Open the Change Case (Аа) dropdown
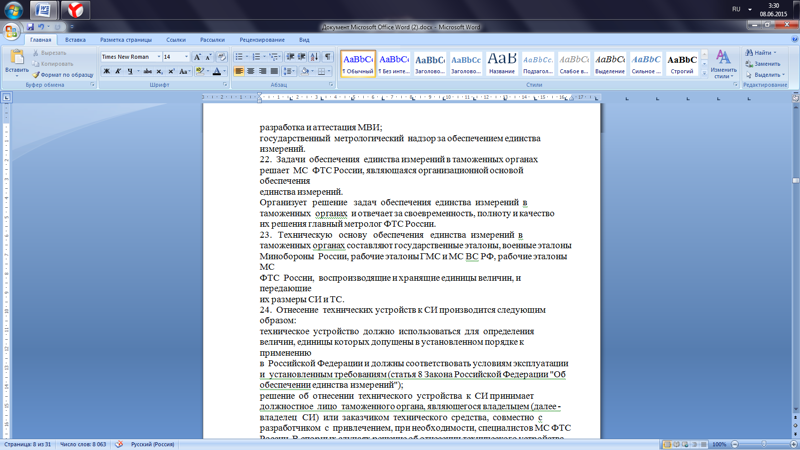 (184, 71)
